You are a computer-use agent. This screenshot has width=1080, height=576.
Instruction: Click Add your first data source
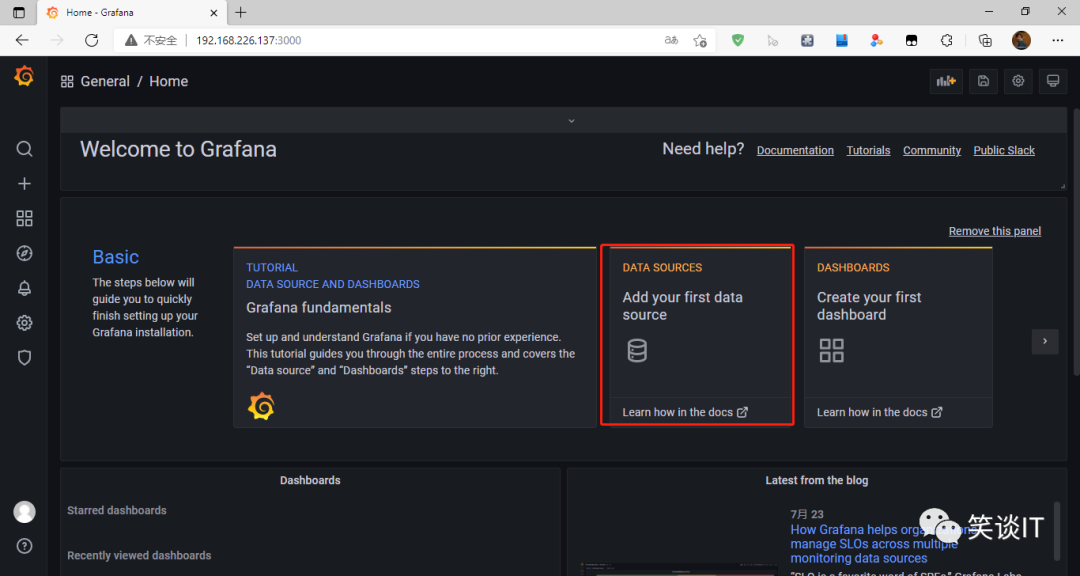point(683,306)
